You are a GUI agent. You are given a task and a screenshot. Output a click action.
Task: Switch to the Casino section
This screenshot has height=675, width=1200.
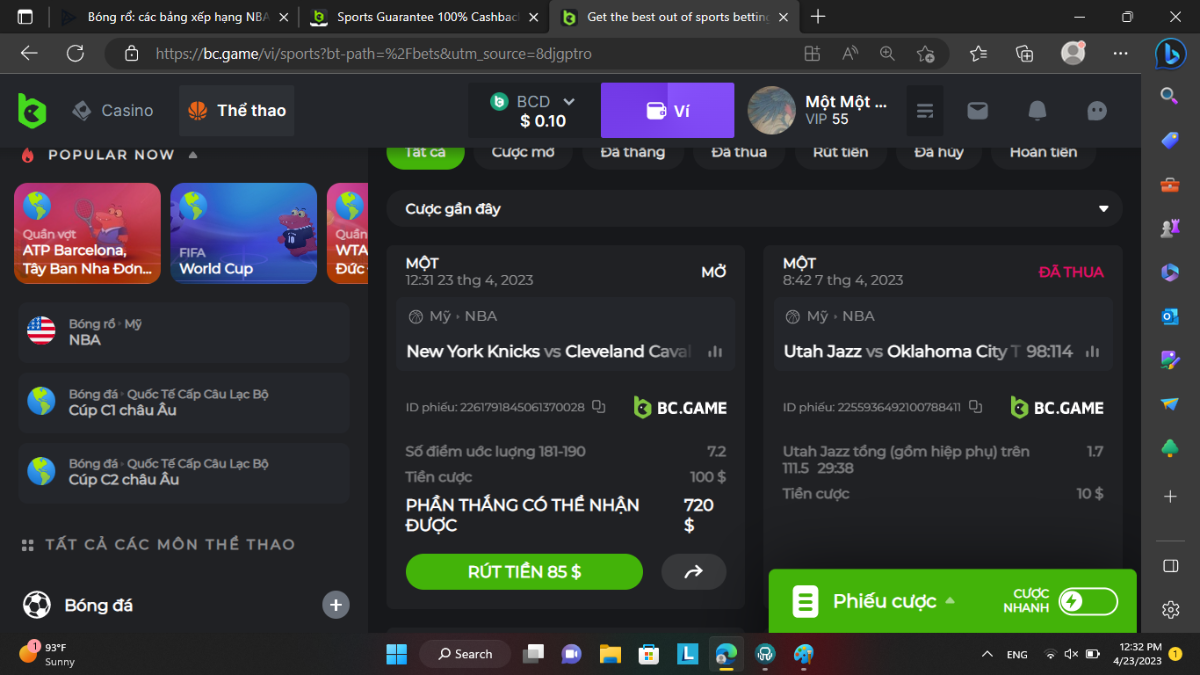(x=113, y=110)
